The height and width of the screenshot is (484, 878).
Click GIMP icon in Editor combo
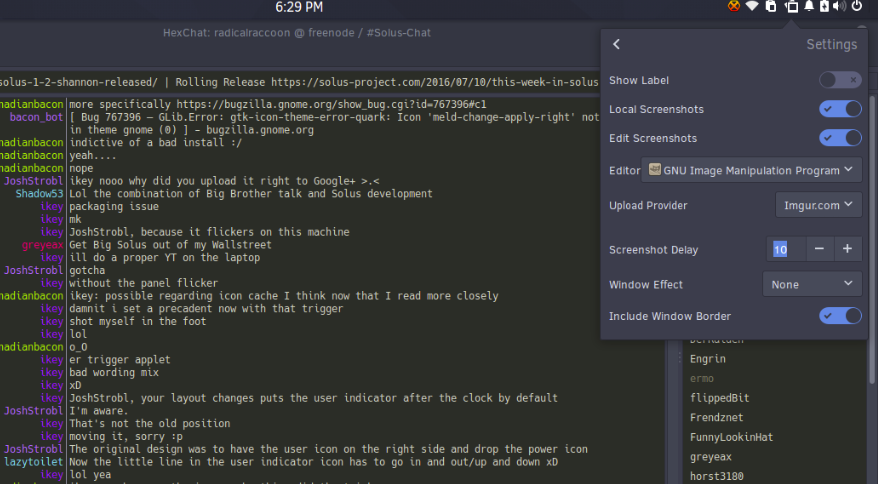[655, 169]
